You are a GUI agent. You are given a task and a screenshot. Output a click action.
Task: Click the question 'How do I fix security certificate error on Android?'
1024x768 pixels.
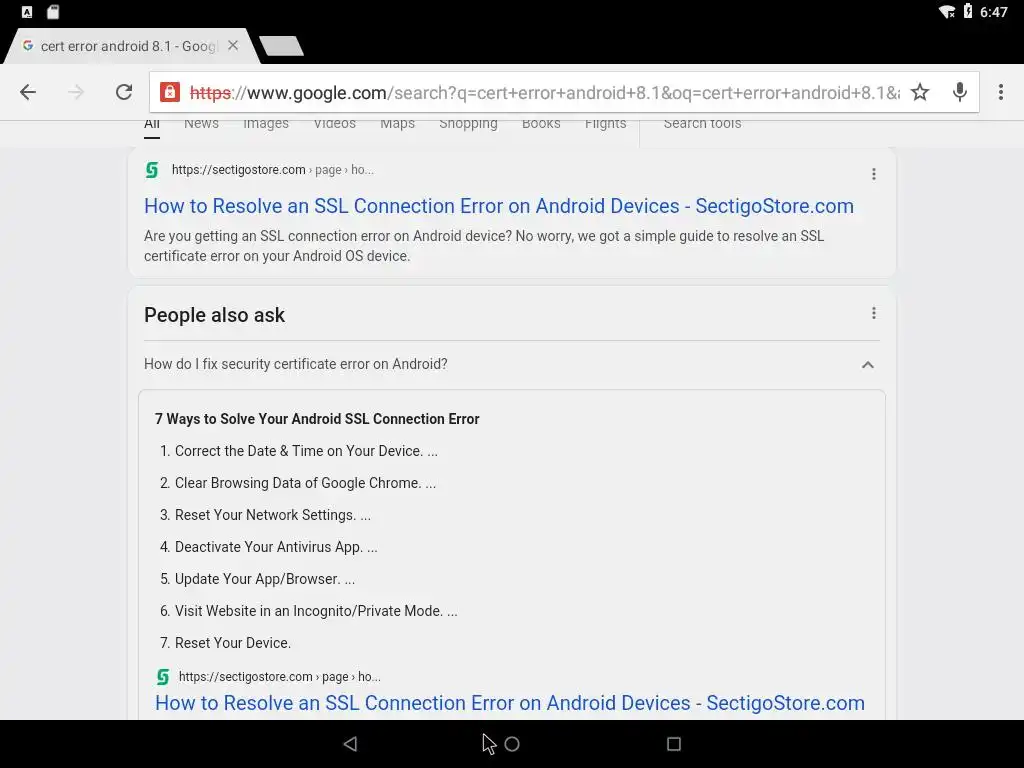(x=296, y=364)
